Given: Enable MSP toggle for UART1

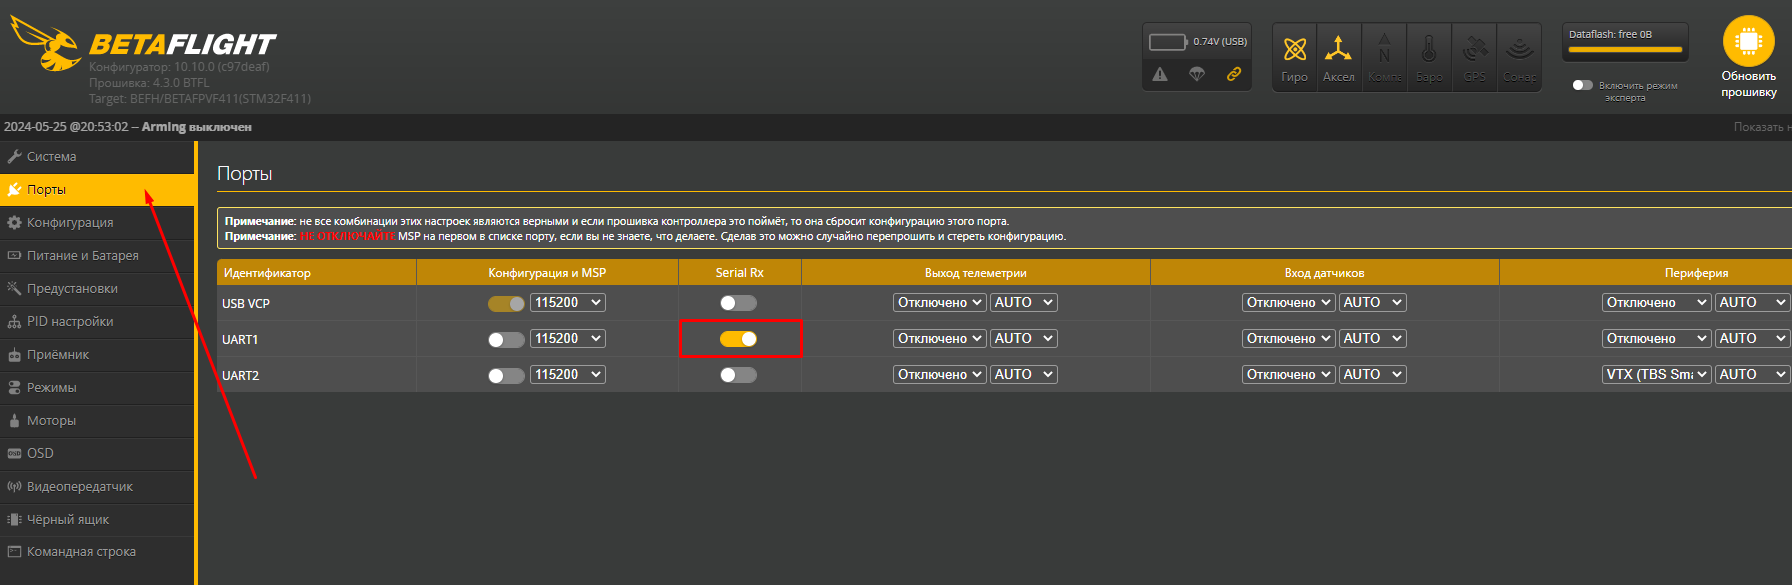Looking at the screenshot, I should click(x=506, y=340).
